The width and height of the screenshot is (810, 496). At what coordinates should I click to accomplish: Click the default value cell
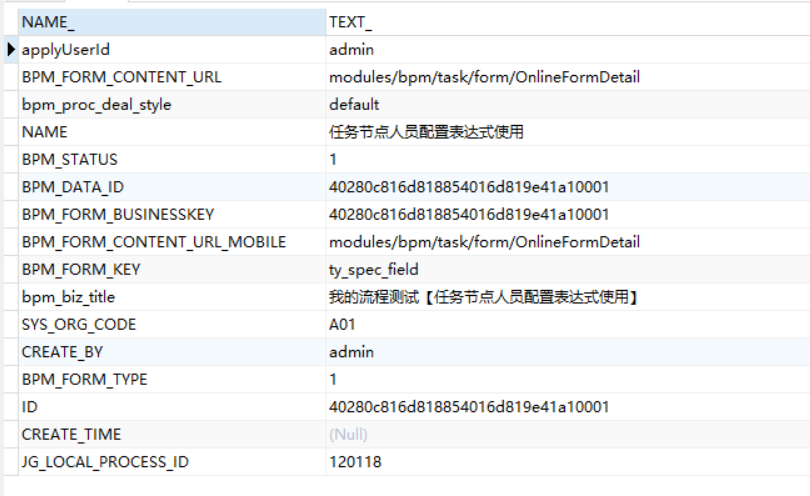click(x=568, y=104)
